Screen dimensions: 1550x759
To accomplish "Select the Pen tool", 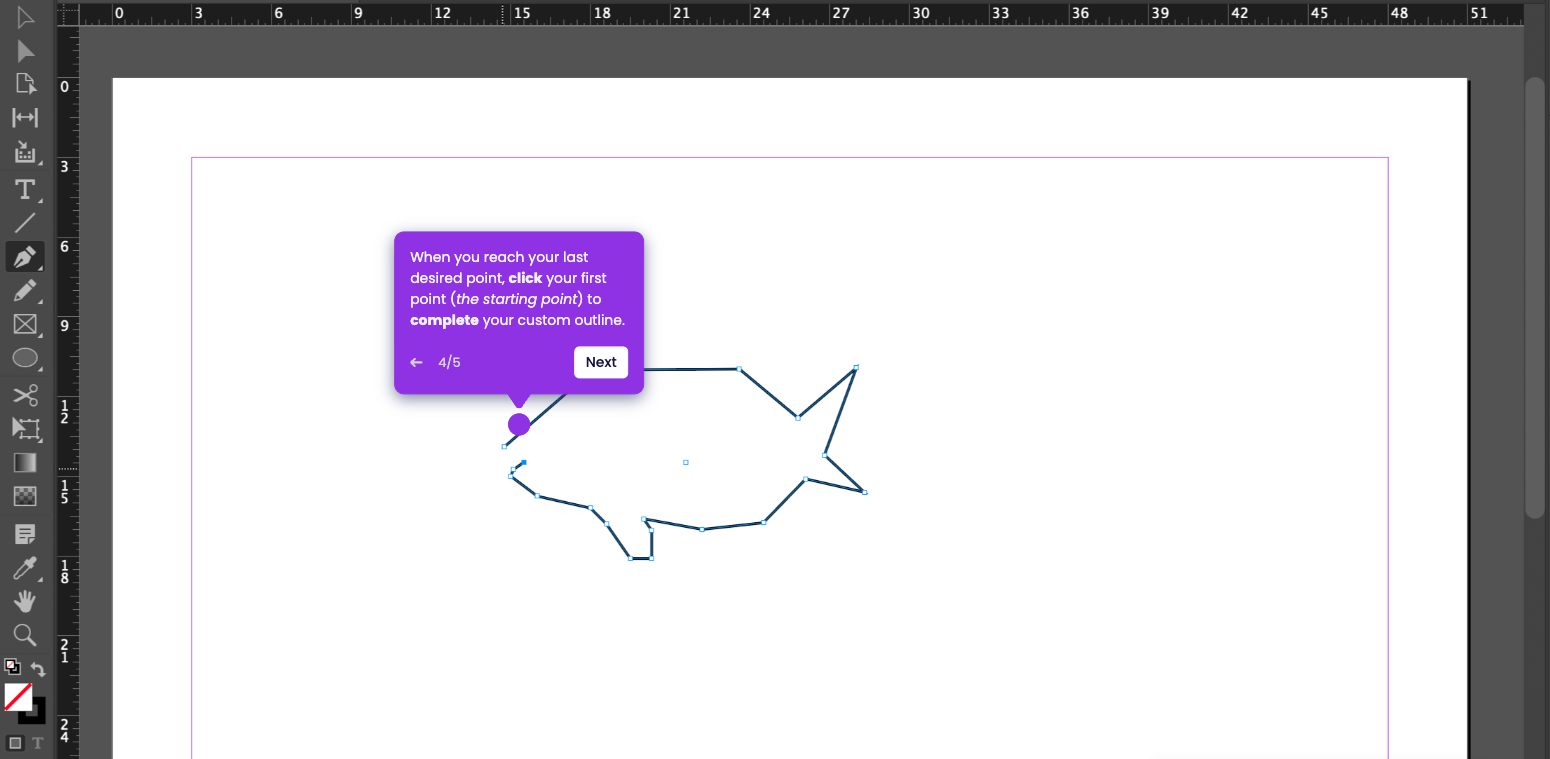I will [25, 257].
